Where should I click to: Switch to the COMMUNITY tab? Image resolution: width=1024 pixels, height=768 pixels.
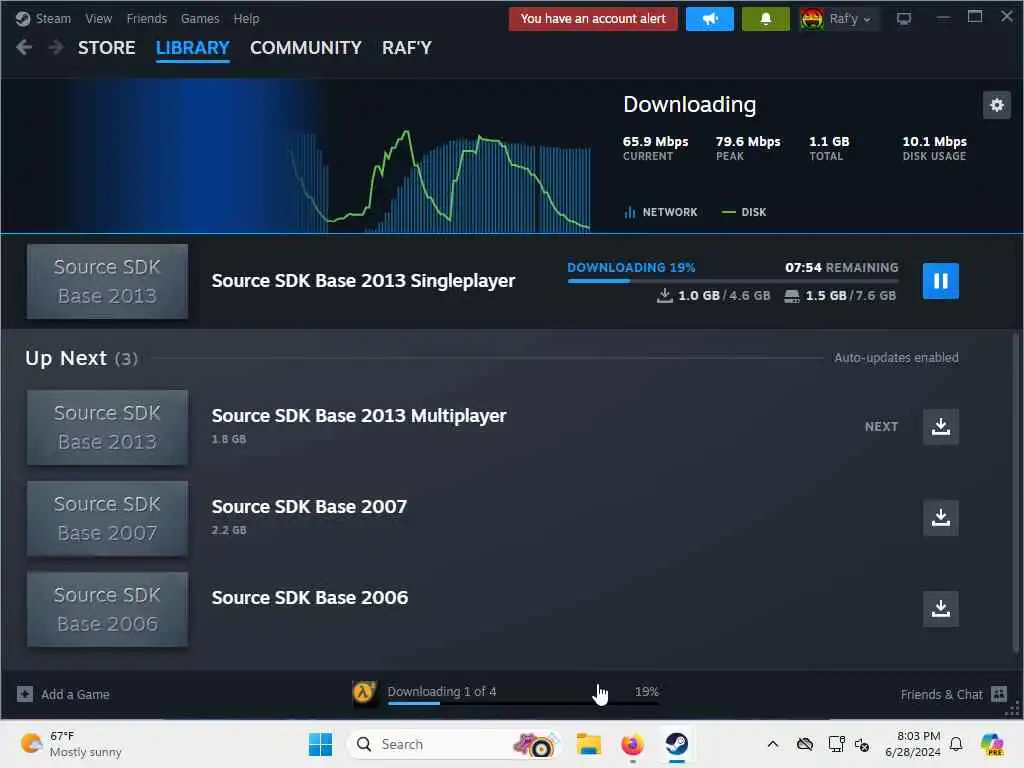point(306,48)
